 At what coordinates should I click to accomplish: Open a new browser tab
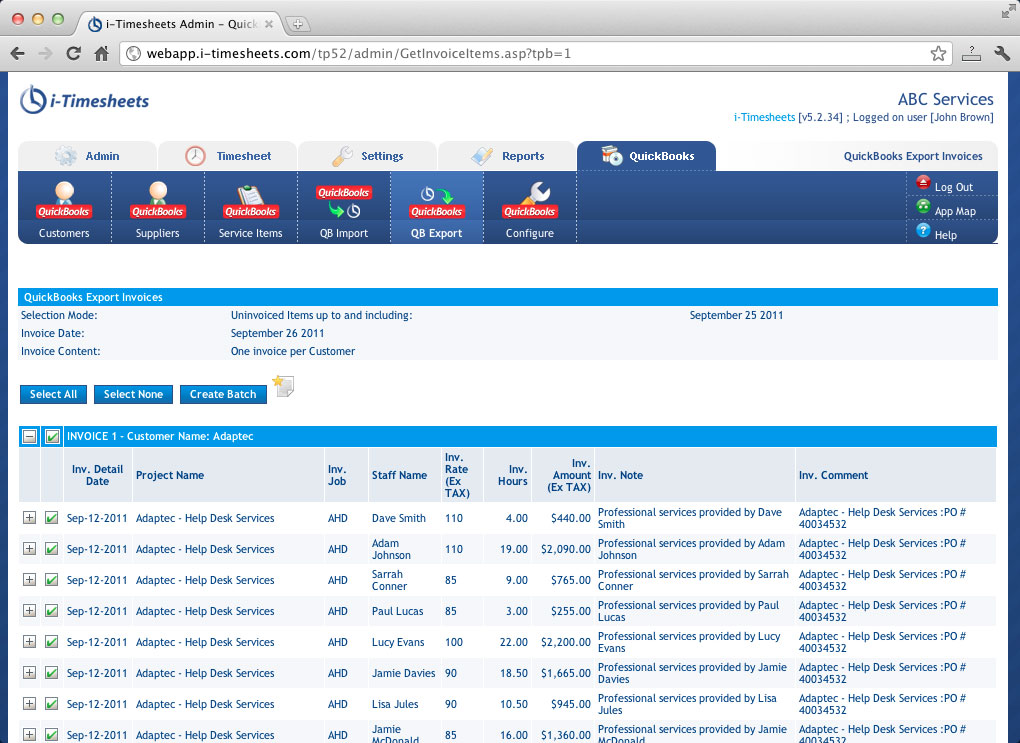297,24
